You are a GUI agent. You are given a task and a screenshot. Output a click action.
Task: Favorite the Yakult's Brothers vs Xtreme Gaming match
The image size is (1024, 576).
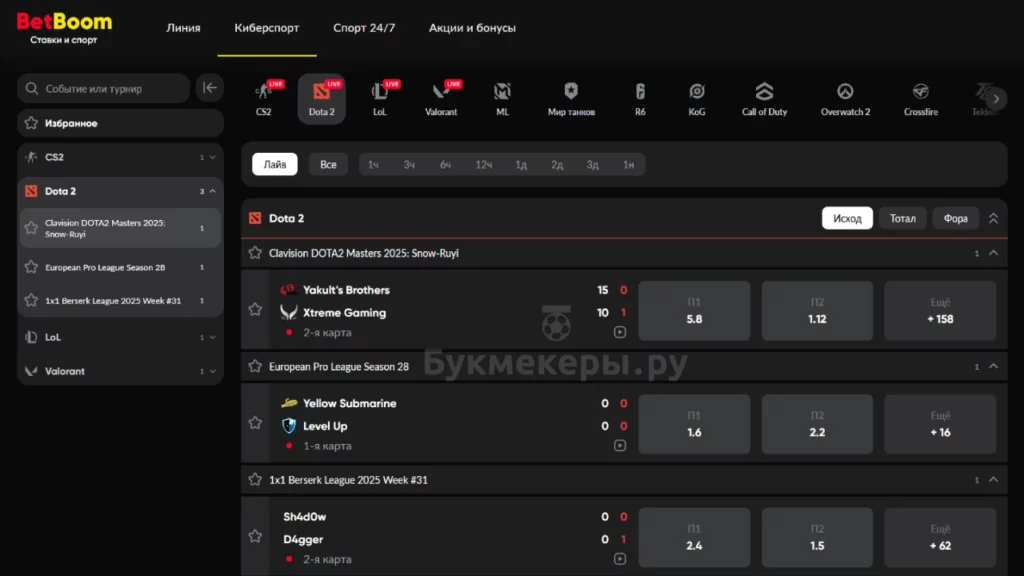coord(255,310)
